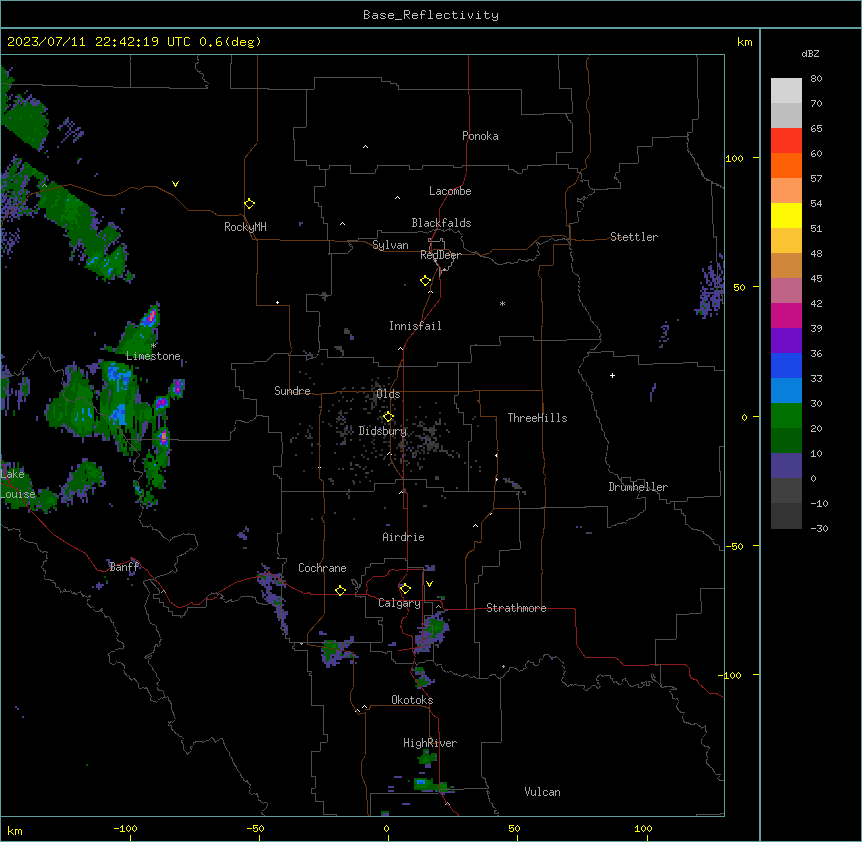This screenshot has width=862, height=842.
Task: Click the Lacombe city label
Action: coord(450,191)
